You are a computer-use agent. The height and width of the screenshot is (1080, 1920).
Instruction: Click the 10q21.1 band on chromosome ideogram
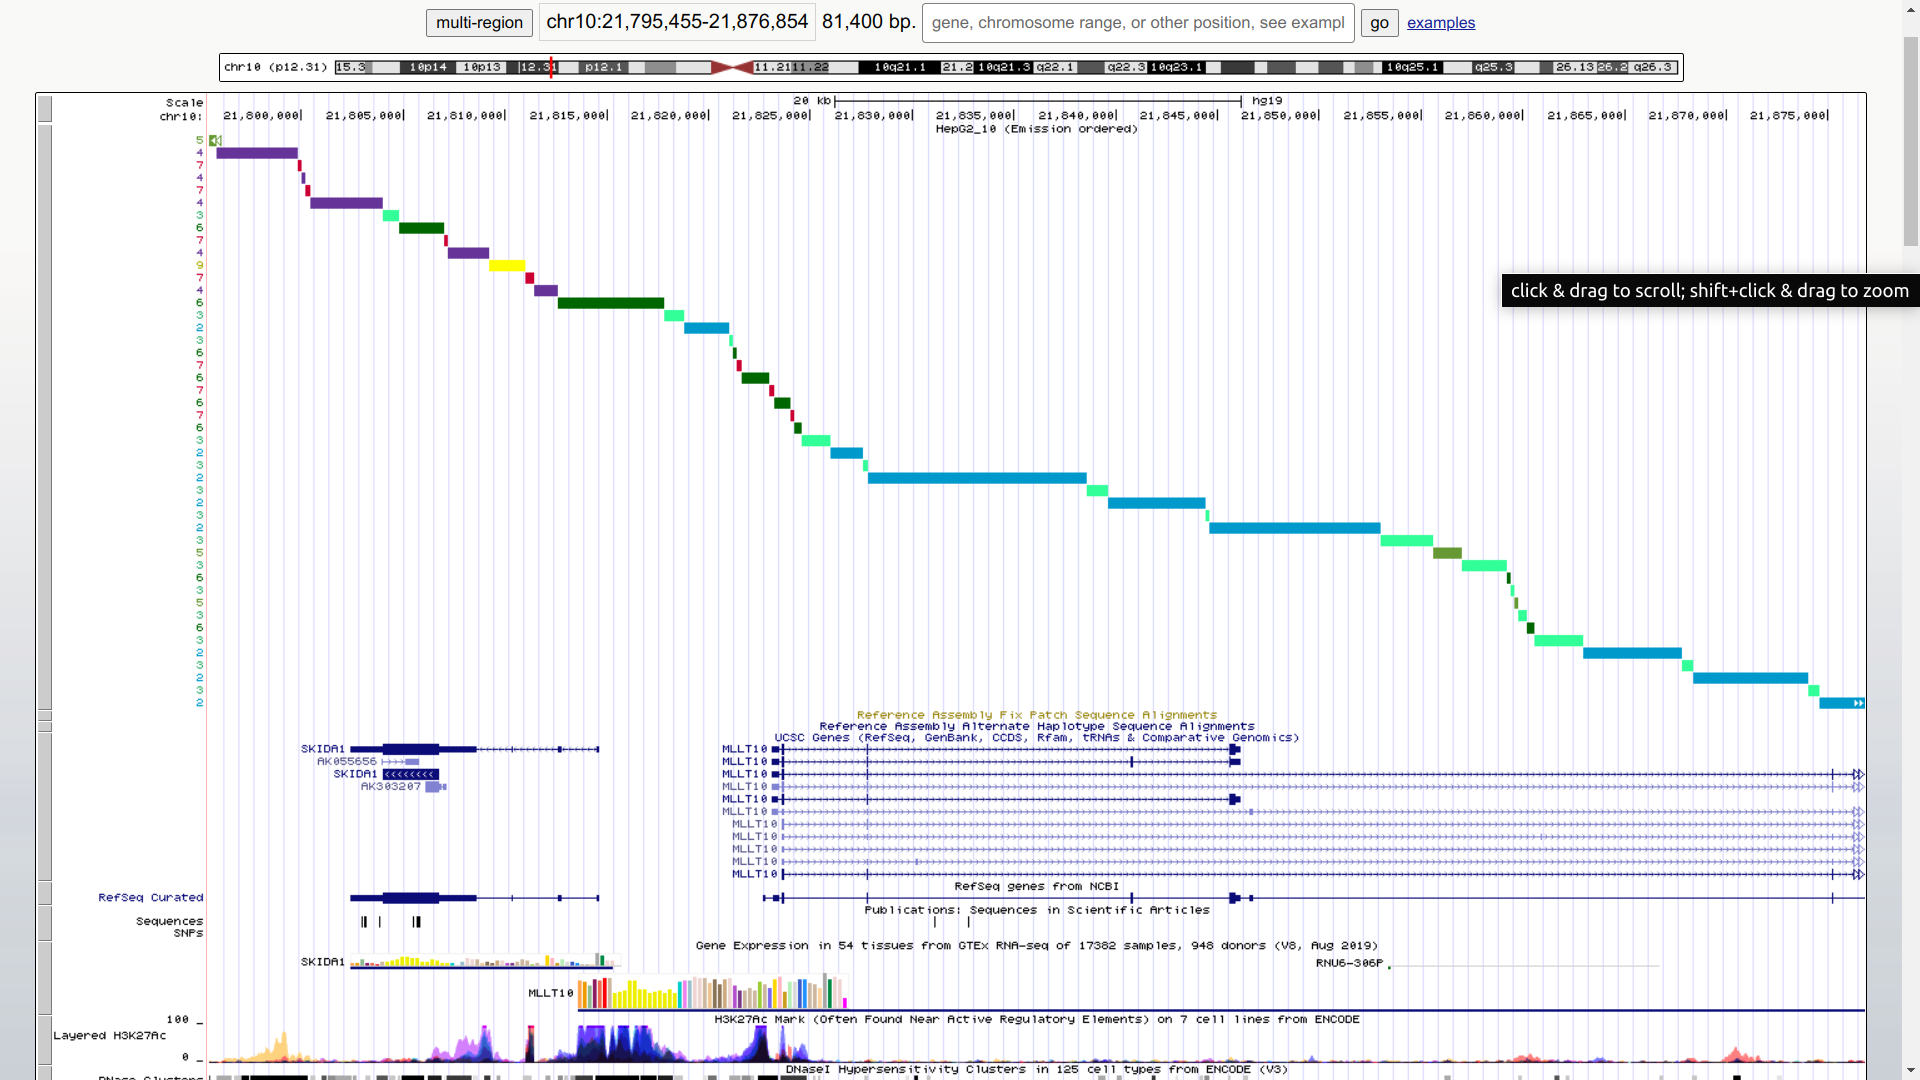click(x=900, y=67)
